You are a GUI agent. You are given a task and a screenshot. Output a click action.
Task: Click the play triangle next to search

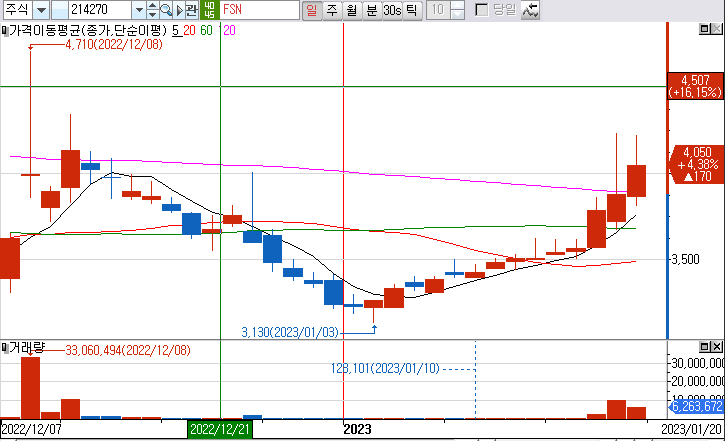[x=180, y=10]
